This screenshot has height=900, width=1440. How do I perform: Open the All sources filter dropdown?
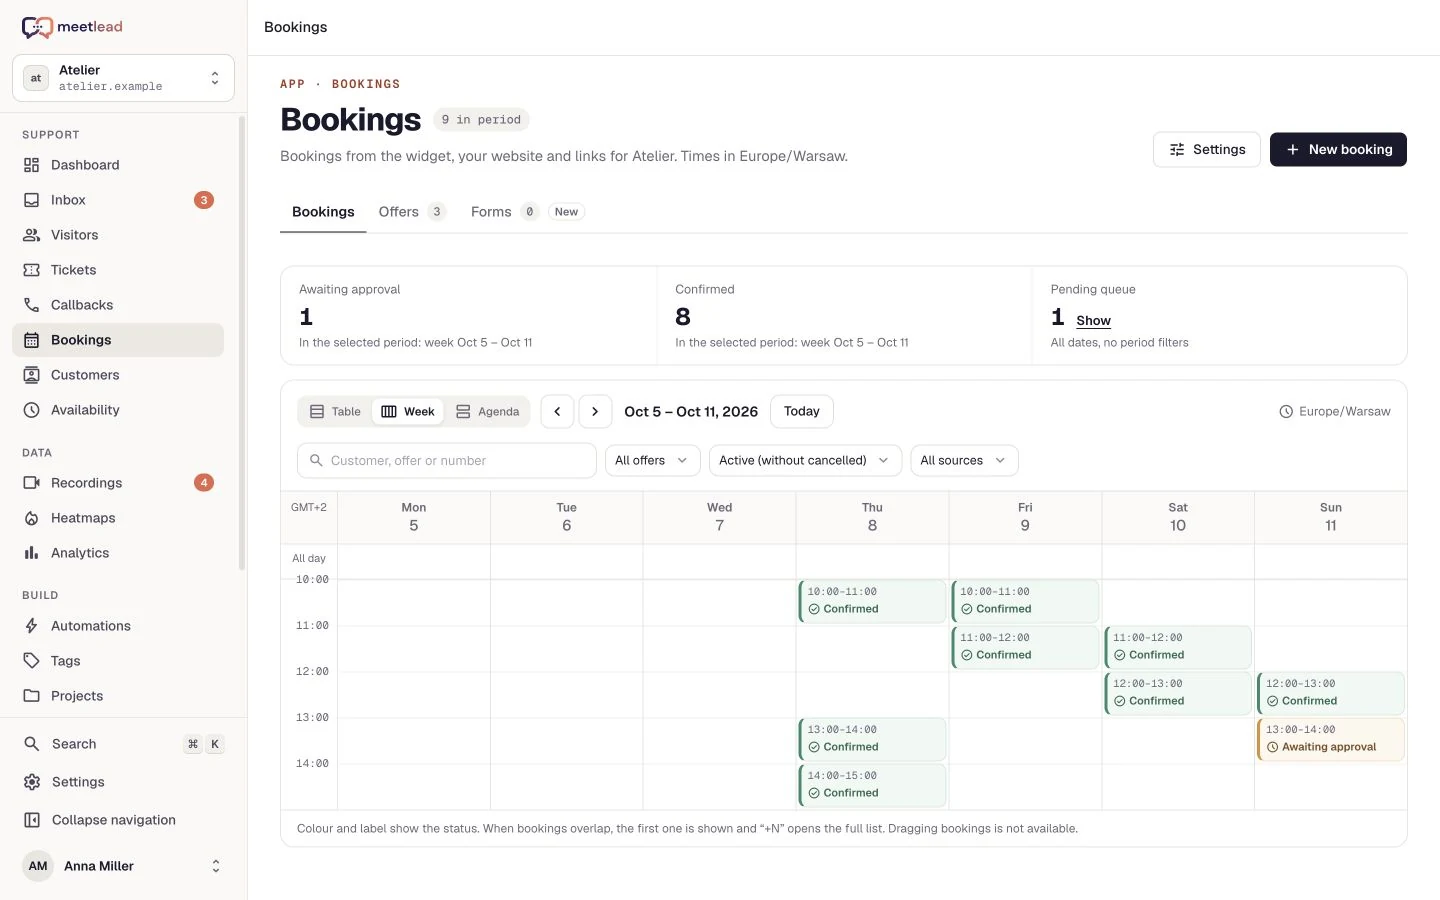pos(964,460)
